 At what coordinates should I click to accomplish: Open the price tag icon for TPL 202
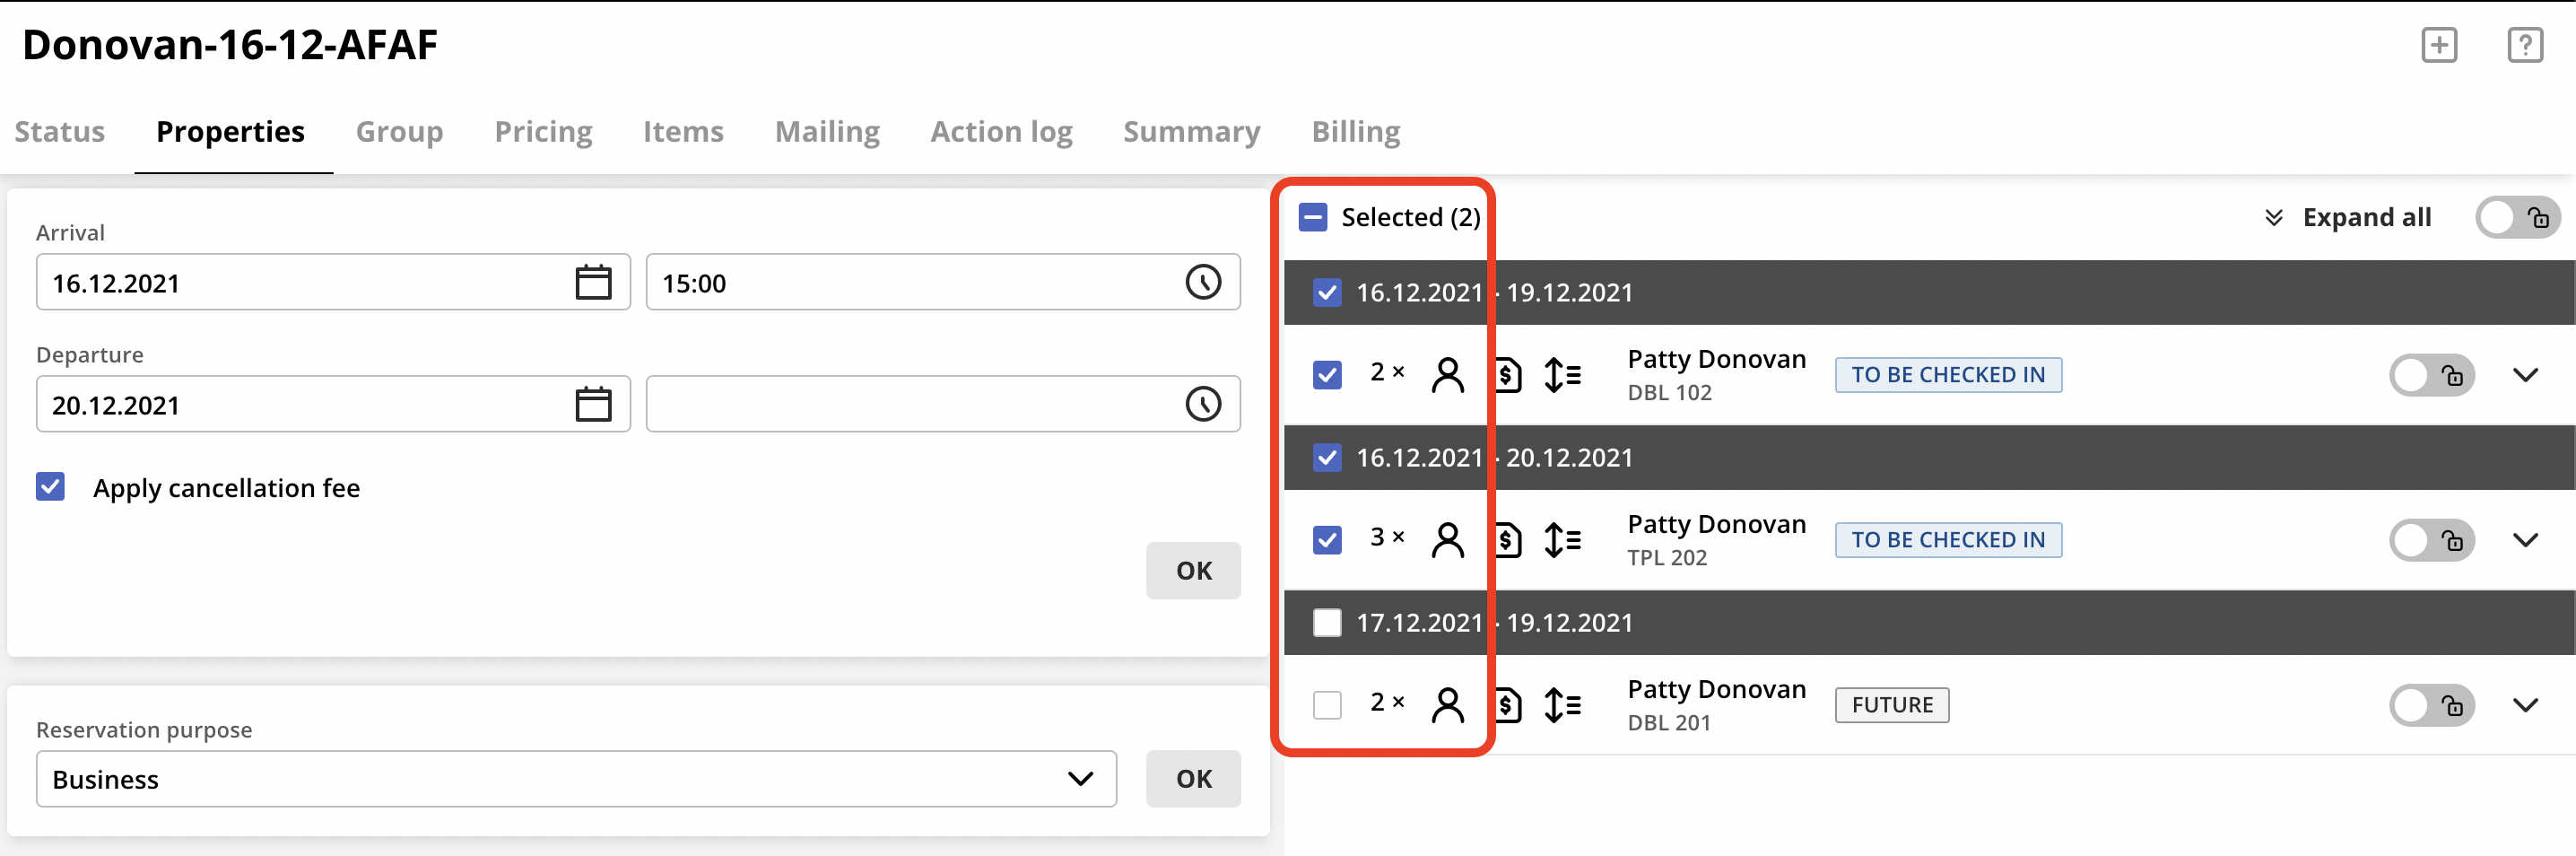coord(1507,540)
